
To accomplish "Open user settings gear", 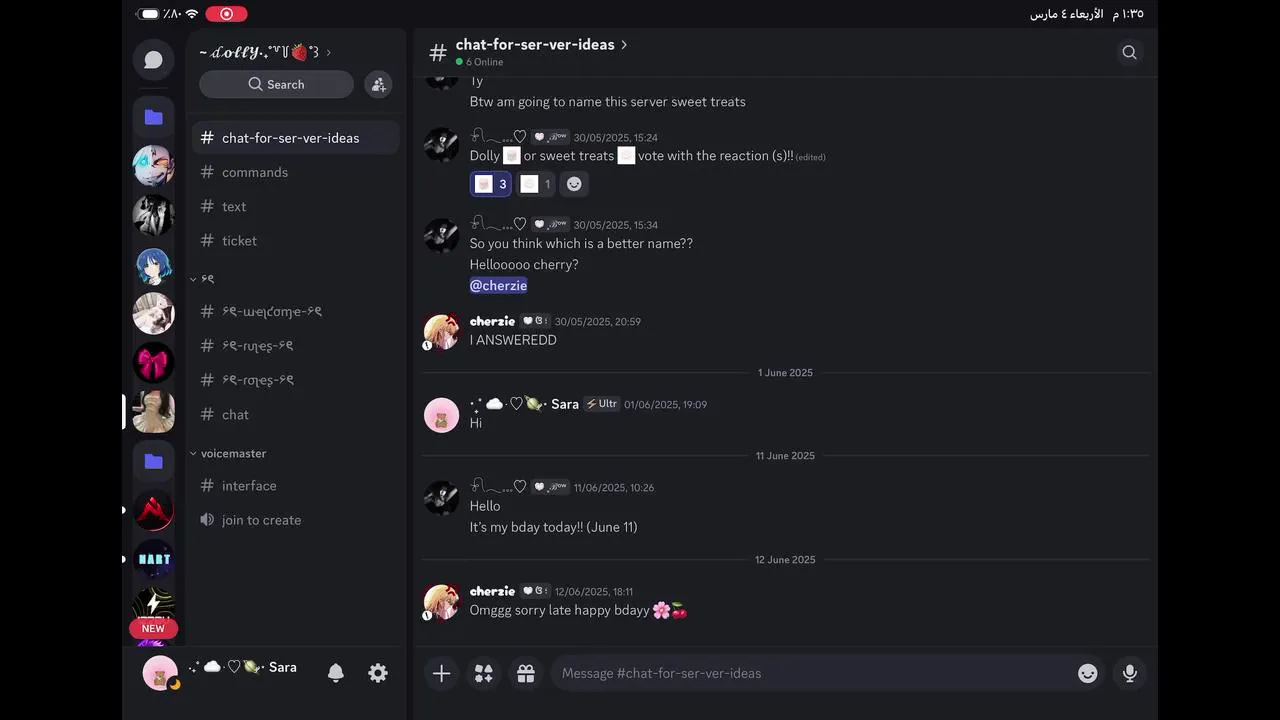I will click(x=378, y=673).
